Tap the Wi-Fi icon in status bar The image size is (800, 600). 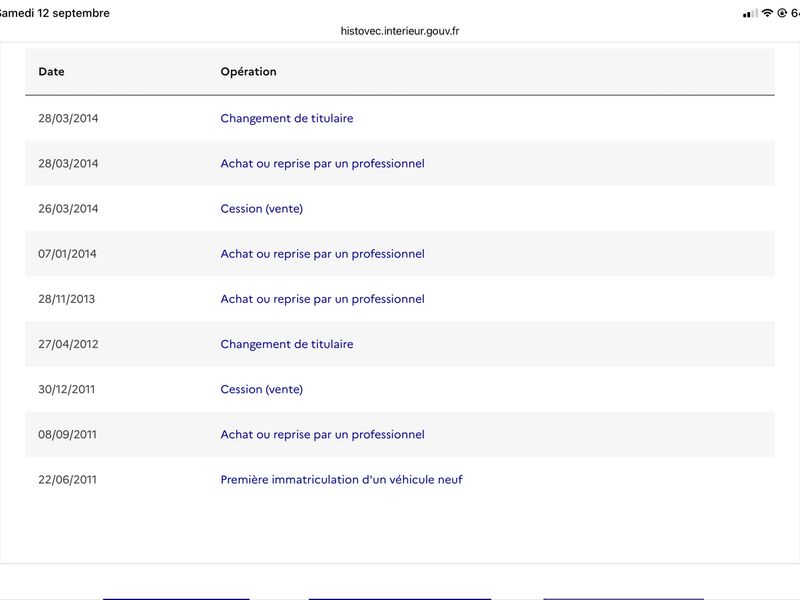[x=767, y=13]
